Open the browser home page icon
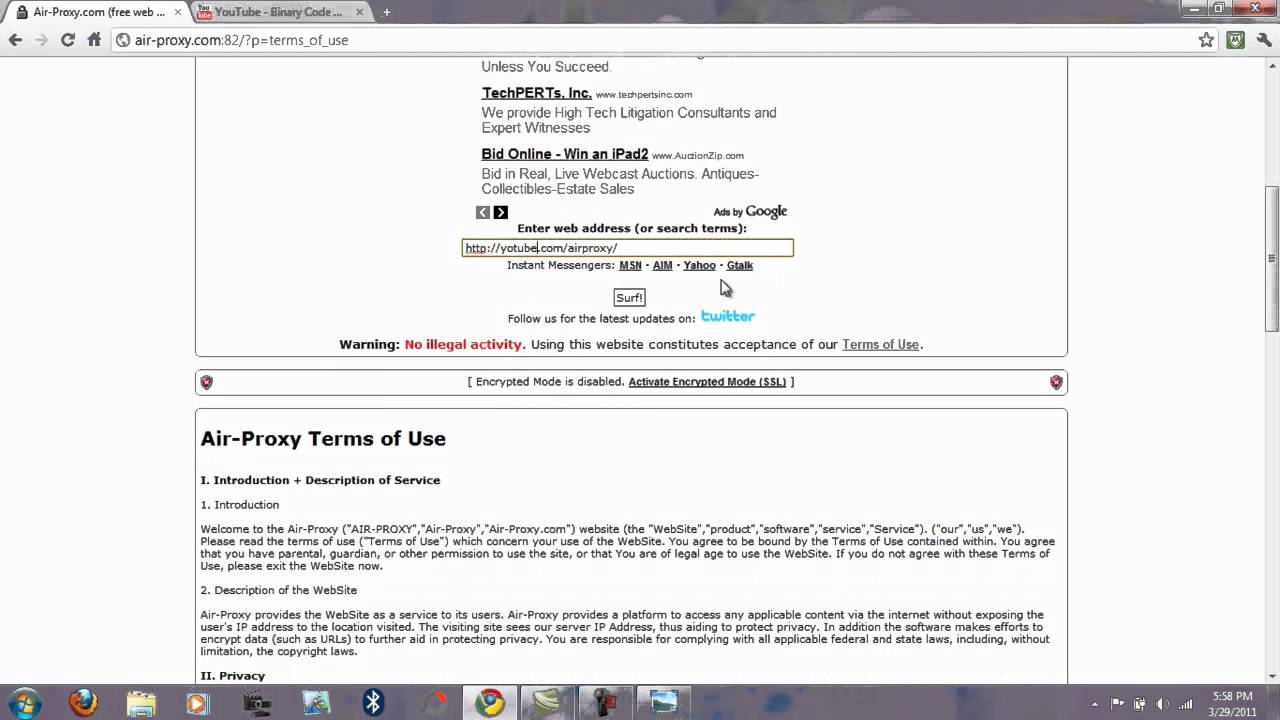The image size is (1280, 720). [94, 40]
